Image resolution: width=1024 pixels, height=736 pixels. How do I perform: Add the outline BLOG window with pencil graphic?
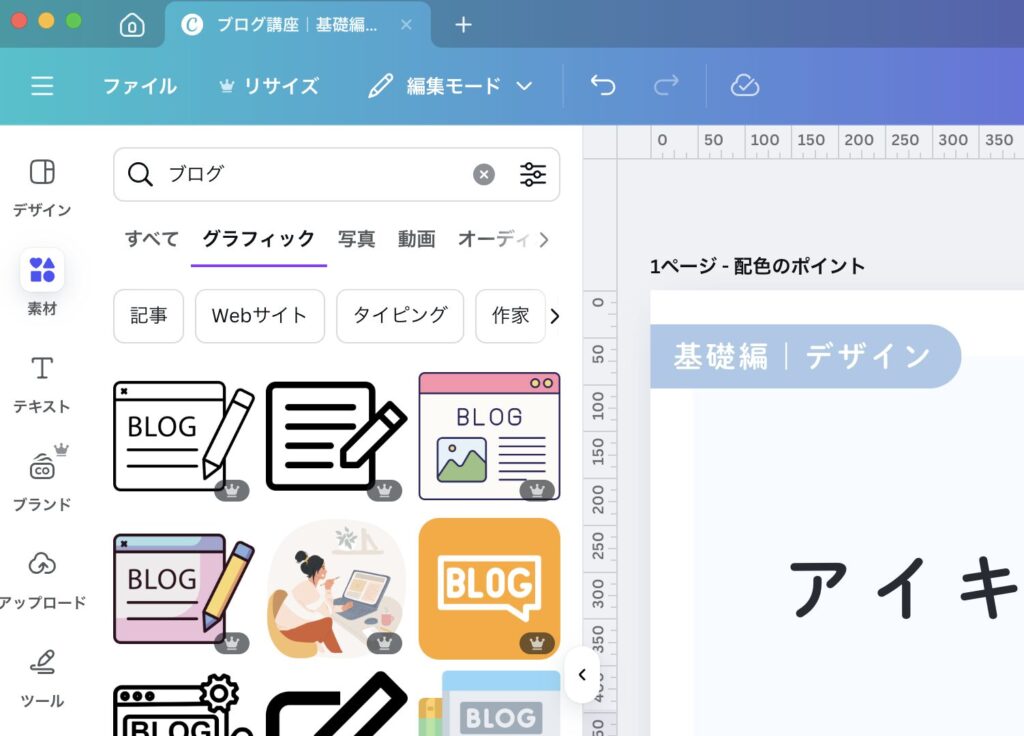click(x=184, y=436)
